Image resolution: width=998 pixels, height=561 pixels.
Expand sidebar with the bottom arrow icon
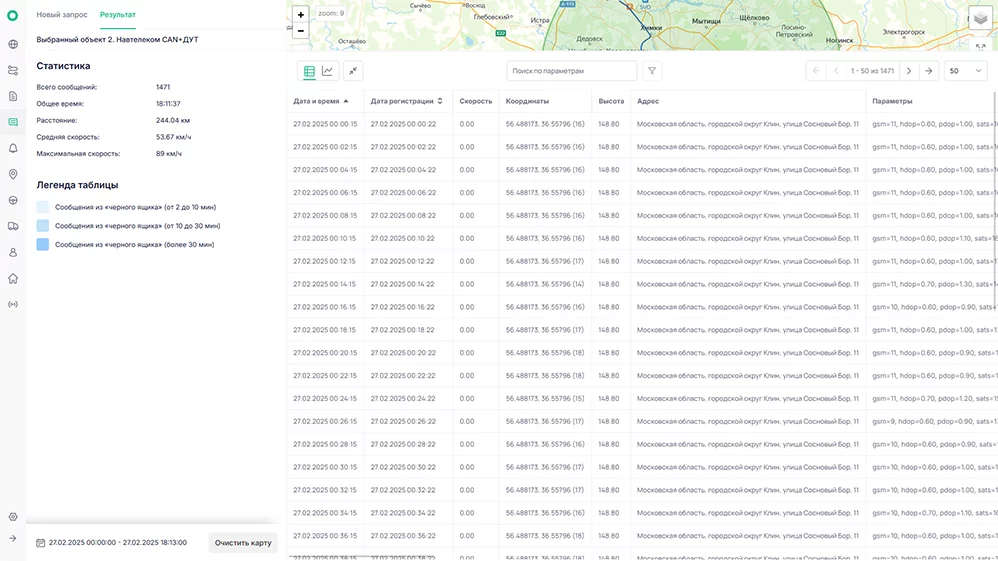pos(13,539)
